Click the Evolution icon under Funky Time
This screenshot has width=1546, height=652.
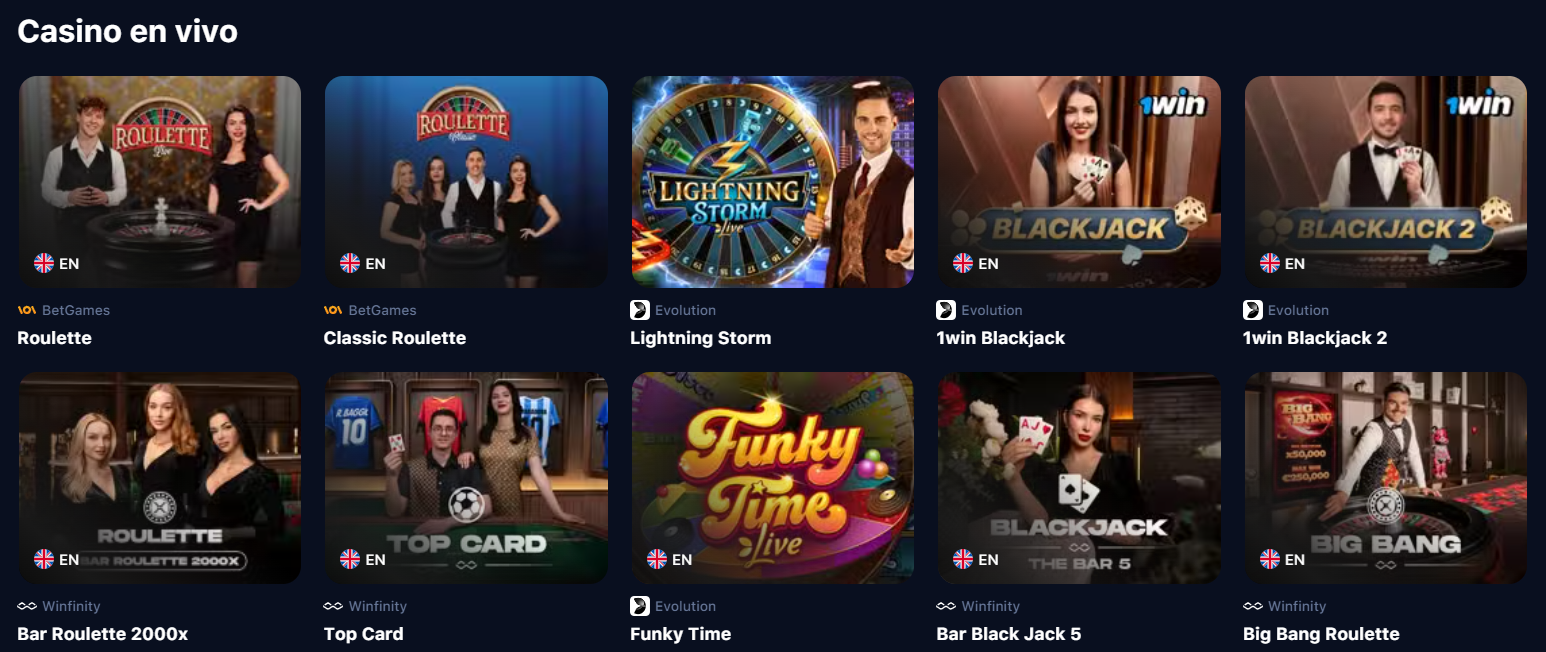[x=640, y=606]
